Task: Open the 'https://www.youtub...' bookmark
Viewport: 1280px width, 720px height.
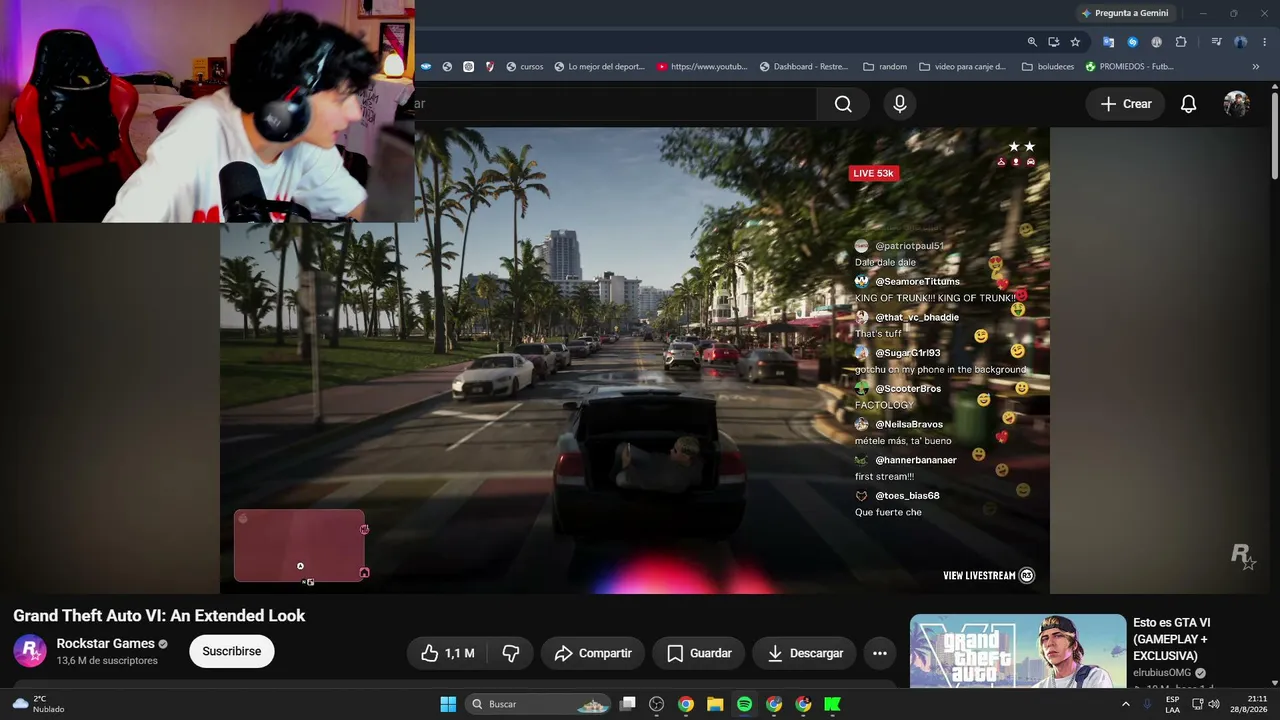Action: pos(702,67)
